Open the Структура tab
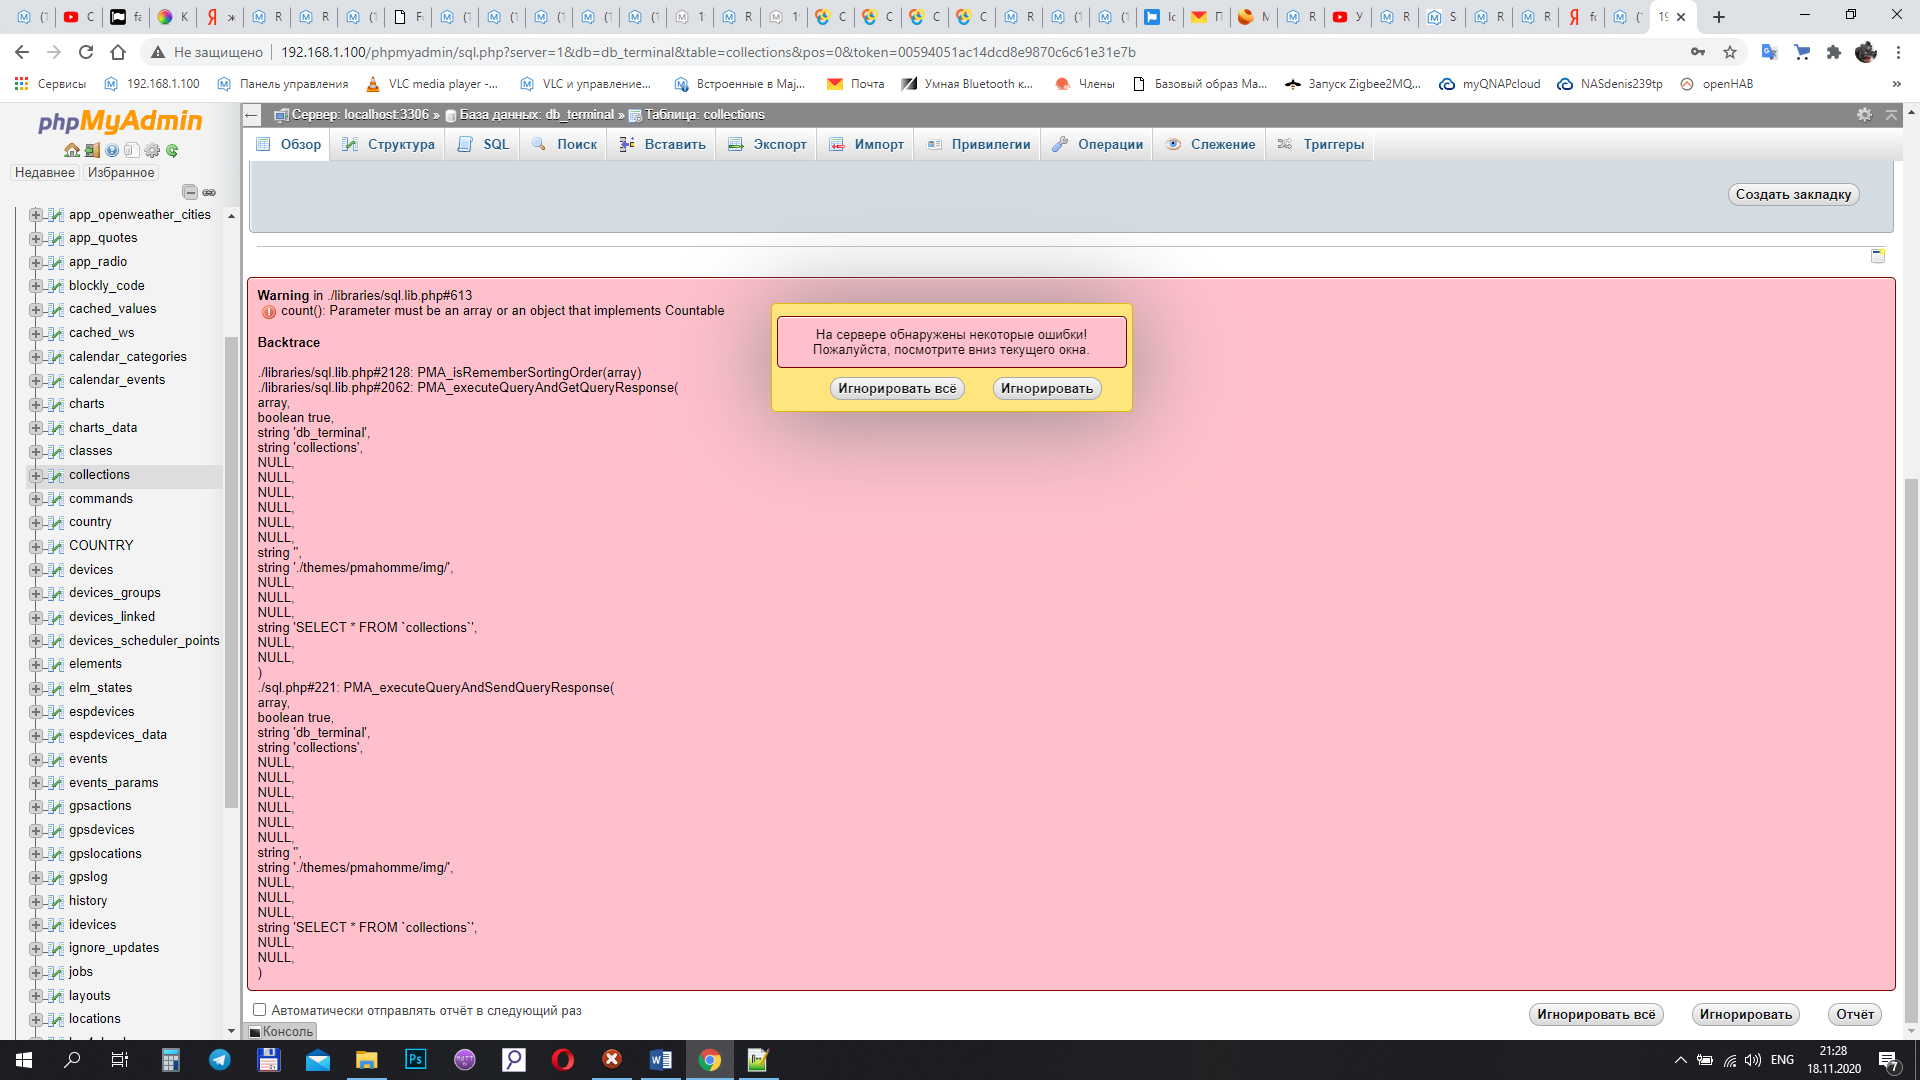Viewport: 1920px width, 1080px height. [x=389, y=144]
